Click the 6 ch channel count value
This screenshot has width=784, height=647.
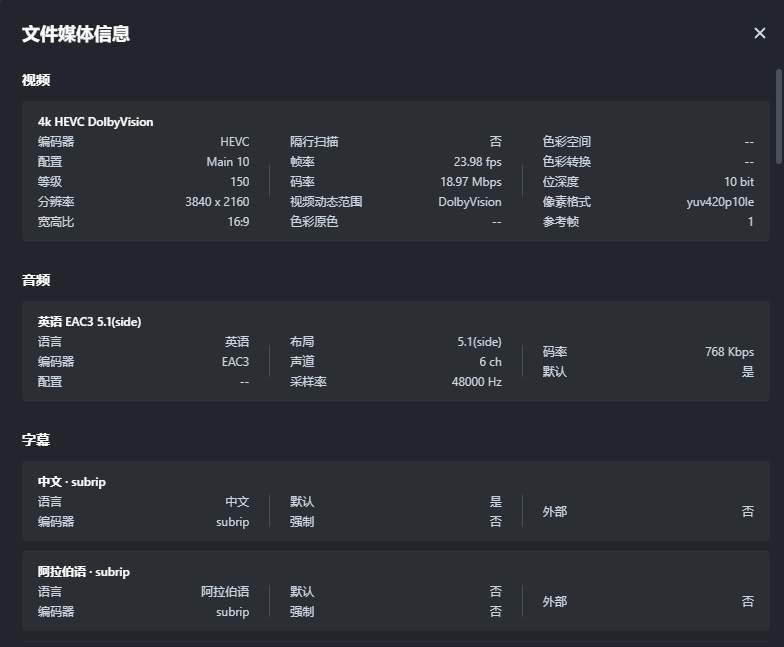pos(490,362)
